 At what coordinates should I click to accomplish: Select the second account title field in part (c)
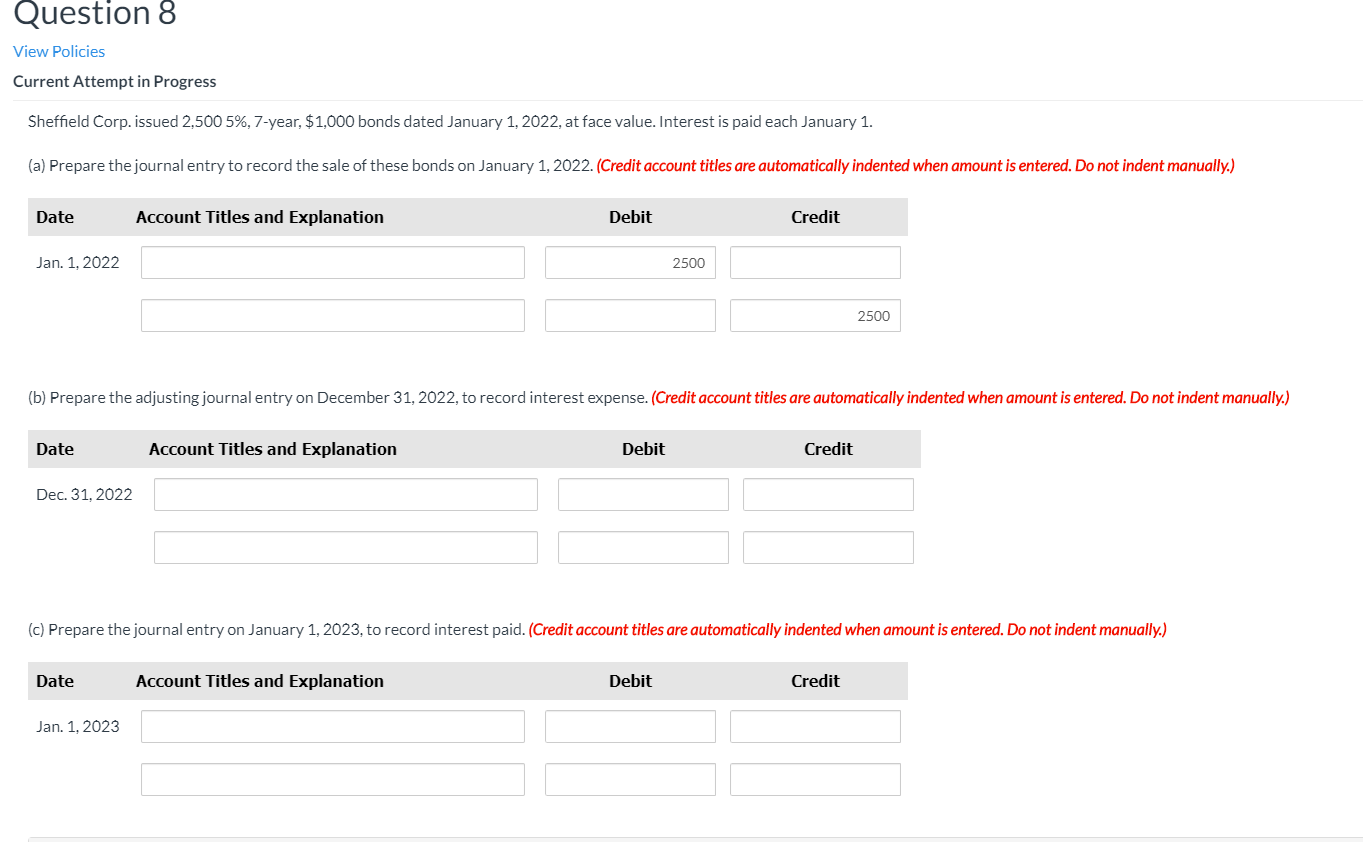tap(332, 779)
